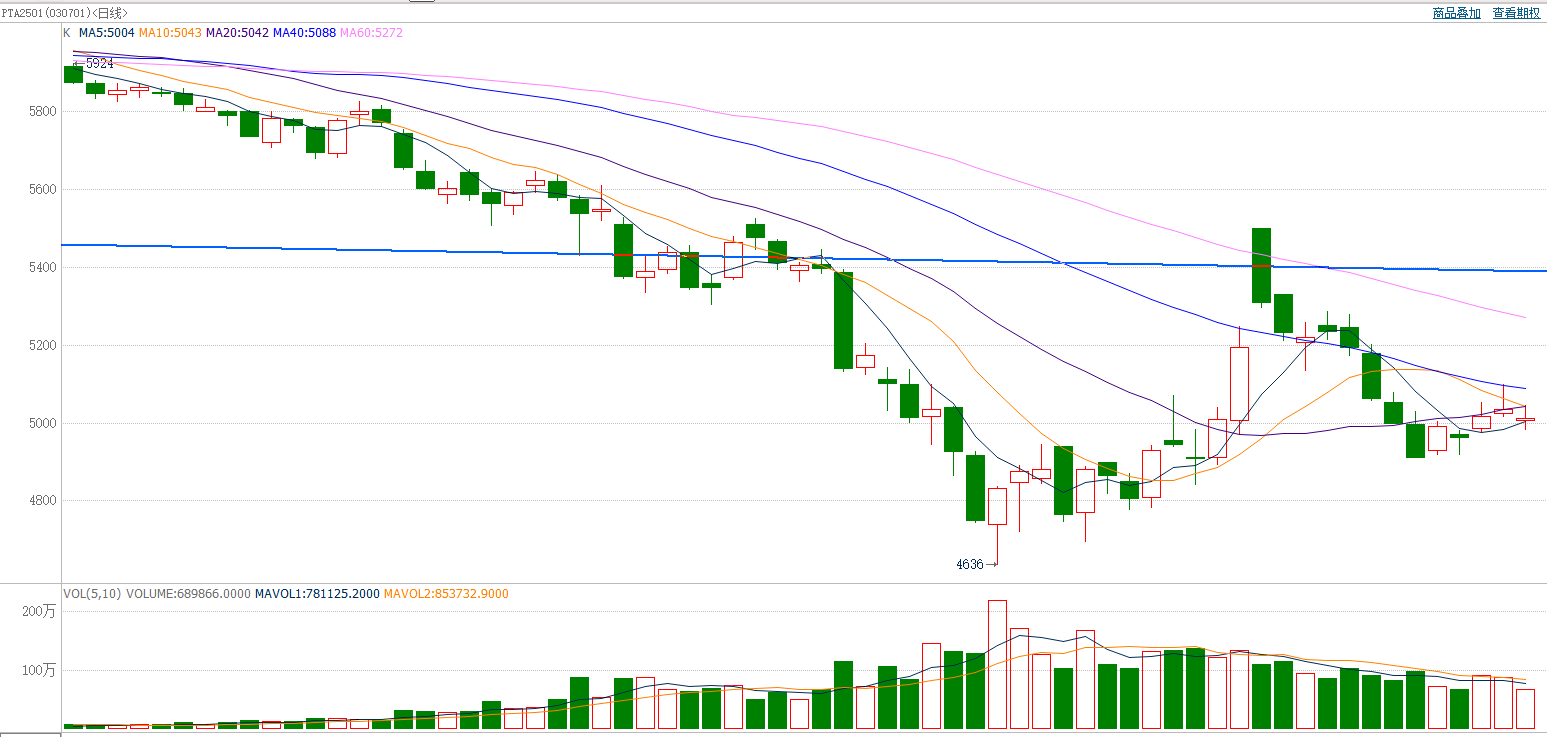
Task: Select the MA5:5004 indicator label
Action: click(107, 33)
